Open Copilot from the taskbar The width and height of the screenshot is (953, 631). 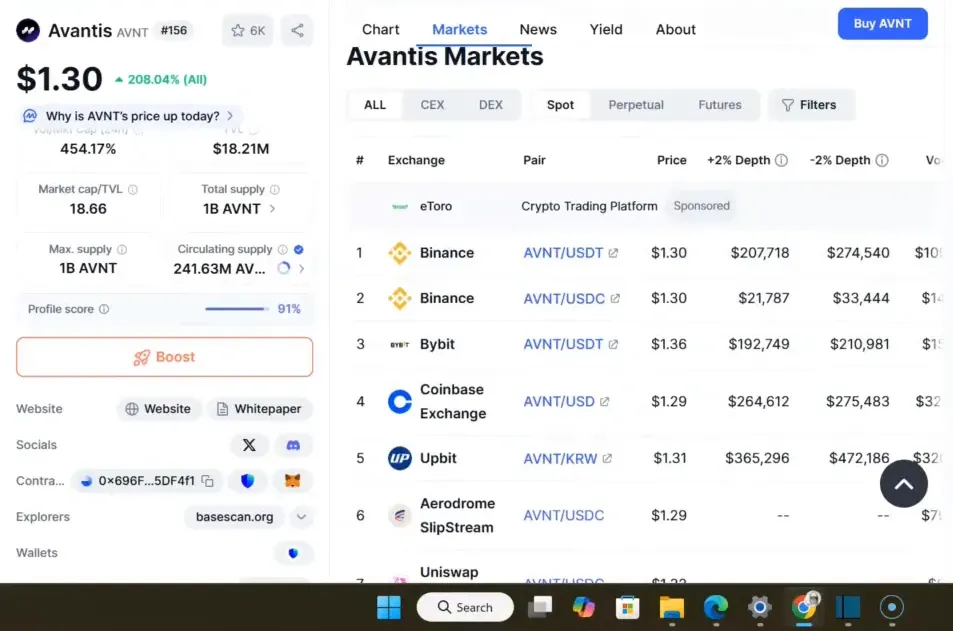[x=583, y=607]
